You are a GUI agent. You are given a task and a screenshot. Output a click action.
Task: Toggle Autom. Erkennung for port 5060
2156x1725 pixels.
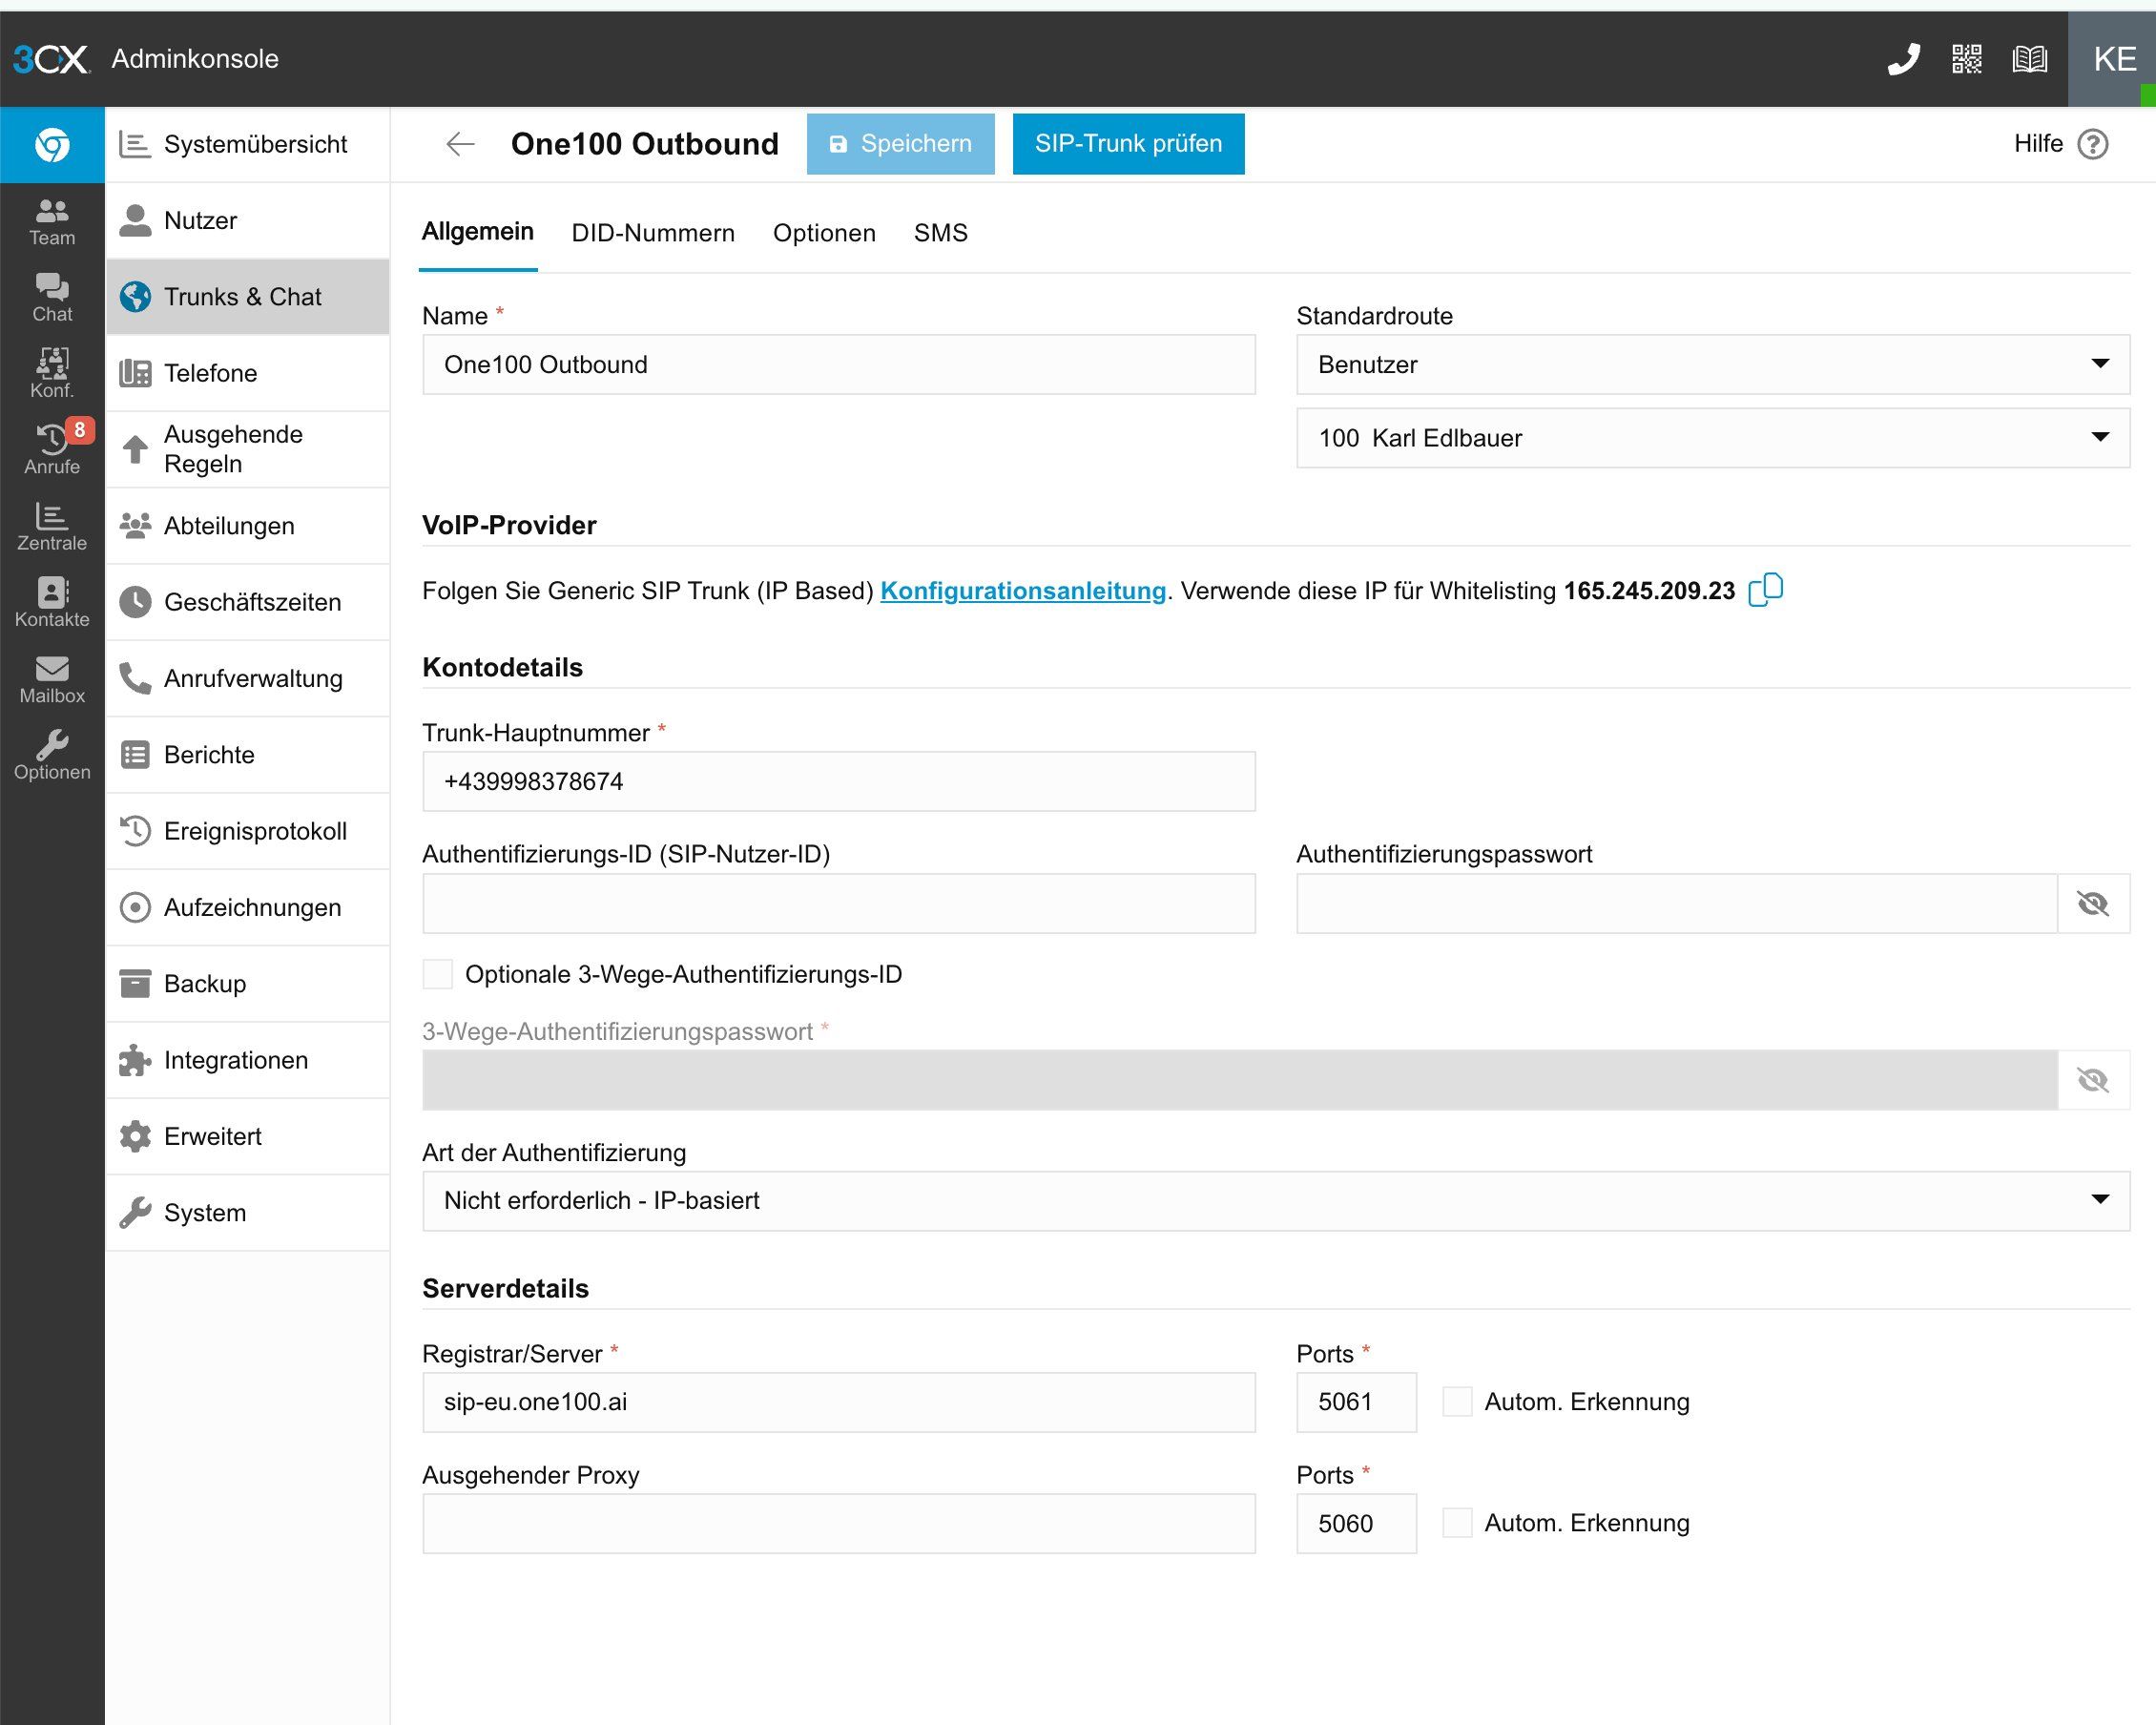click(1457, 1523)
